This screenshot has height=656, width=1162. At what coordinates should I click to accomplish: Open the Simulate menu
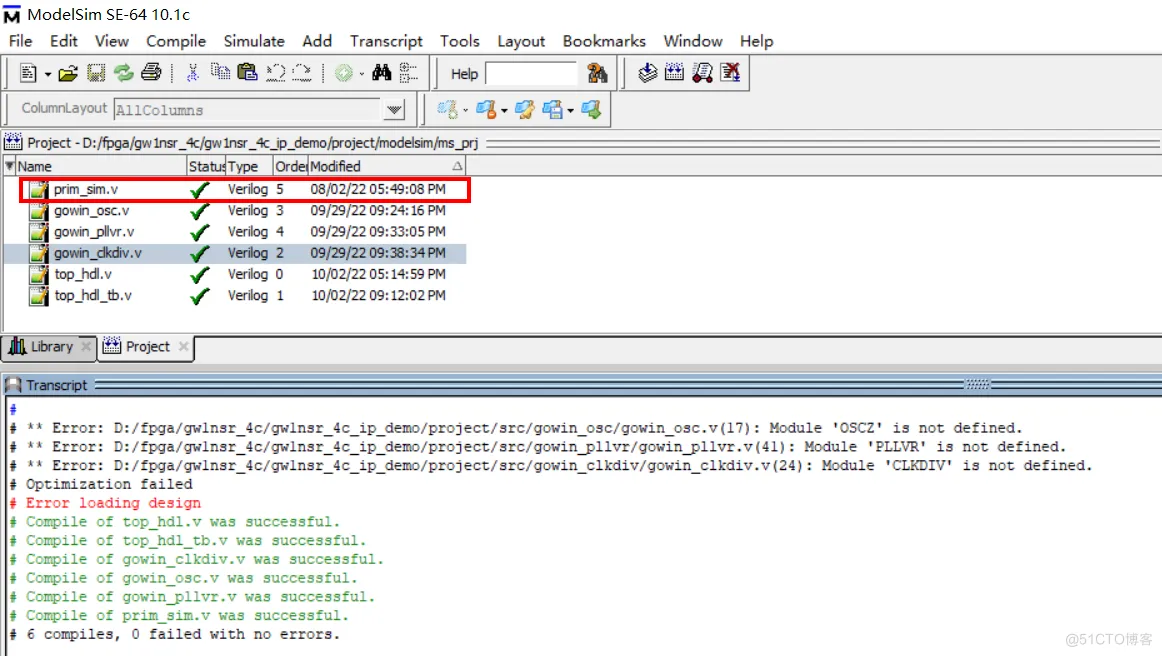pos(254,41)
